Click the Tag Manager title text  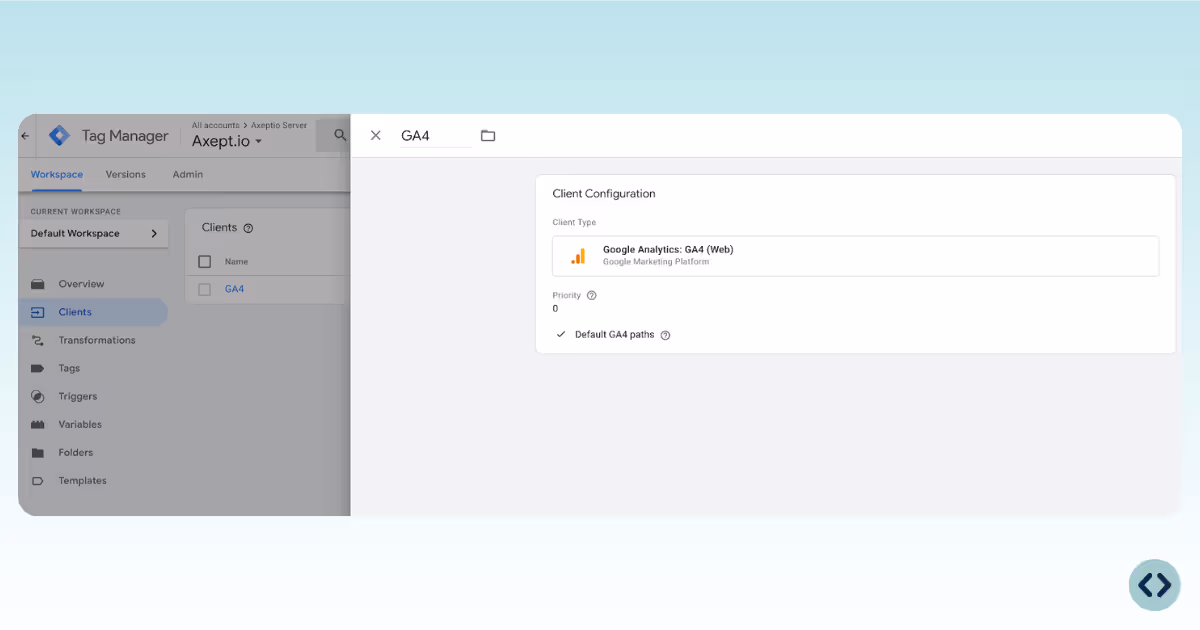click(125, 135)
